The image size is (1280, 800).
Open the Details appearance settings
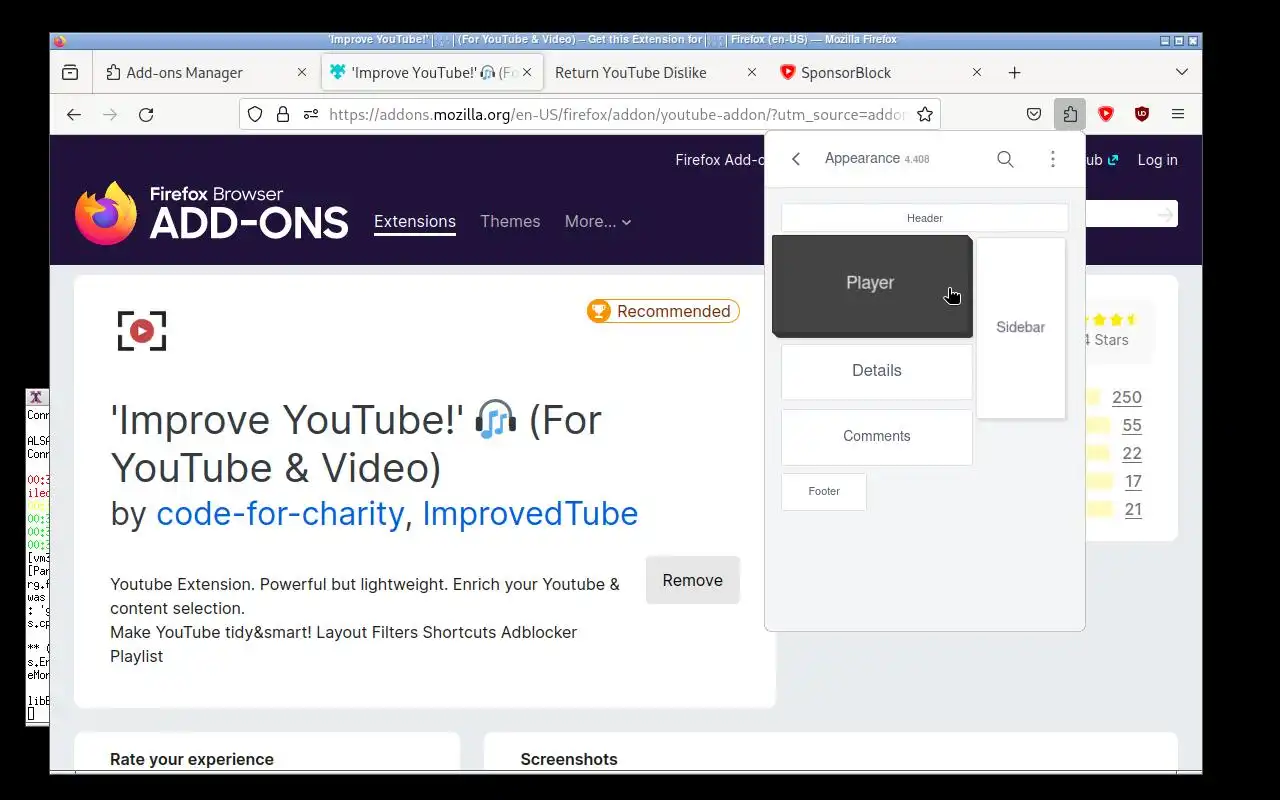877,371
